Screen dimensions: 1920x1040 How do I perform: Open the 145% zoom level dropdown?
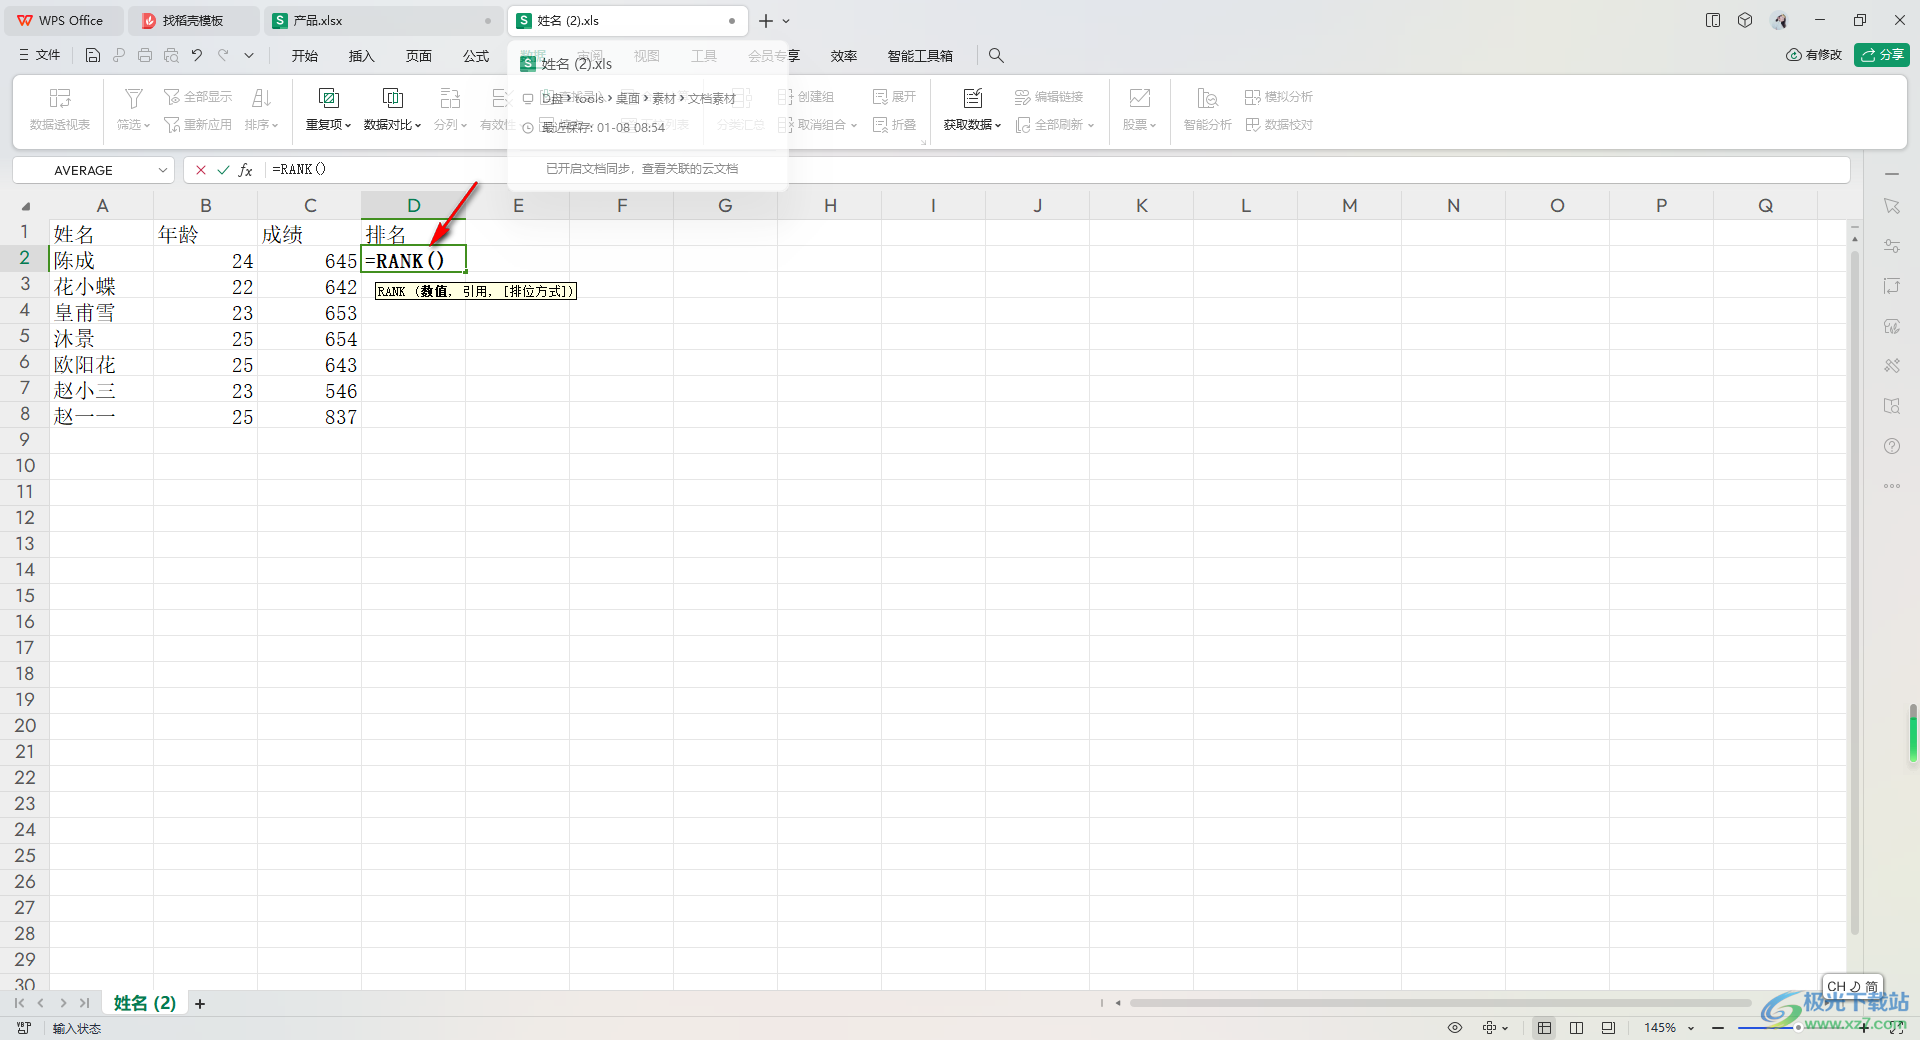pos(1668,1028)
